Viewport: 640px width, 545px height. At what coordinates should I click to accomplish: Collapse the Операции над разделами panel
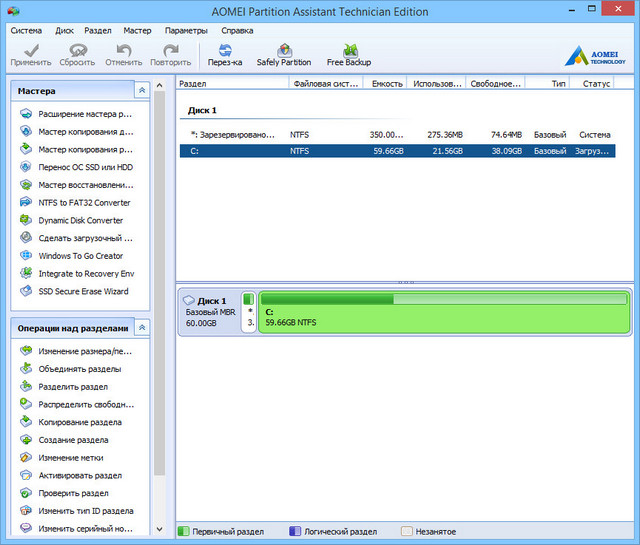pyautogui.click(x=142, y=328)
